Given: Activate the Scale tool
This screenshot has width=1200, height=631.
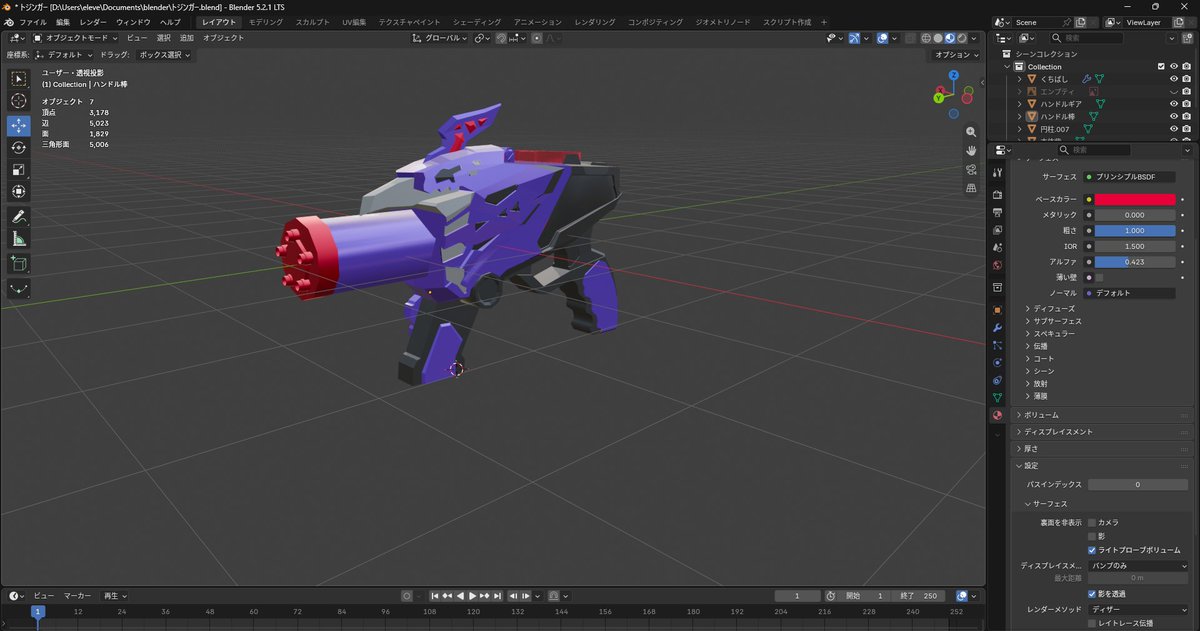Looking at the screenshot, I should pyautogui.click(x=19, y=169).
